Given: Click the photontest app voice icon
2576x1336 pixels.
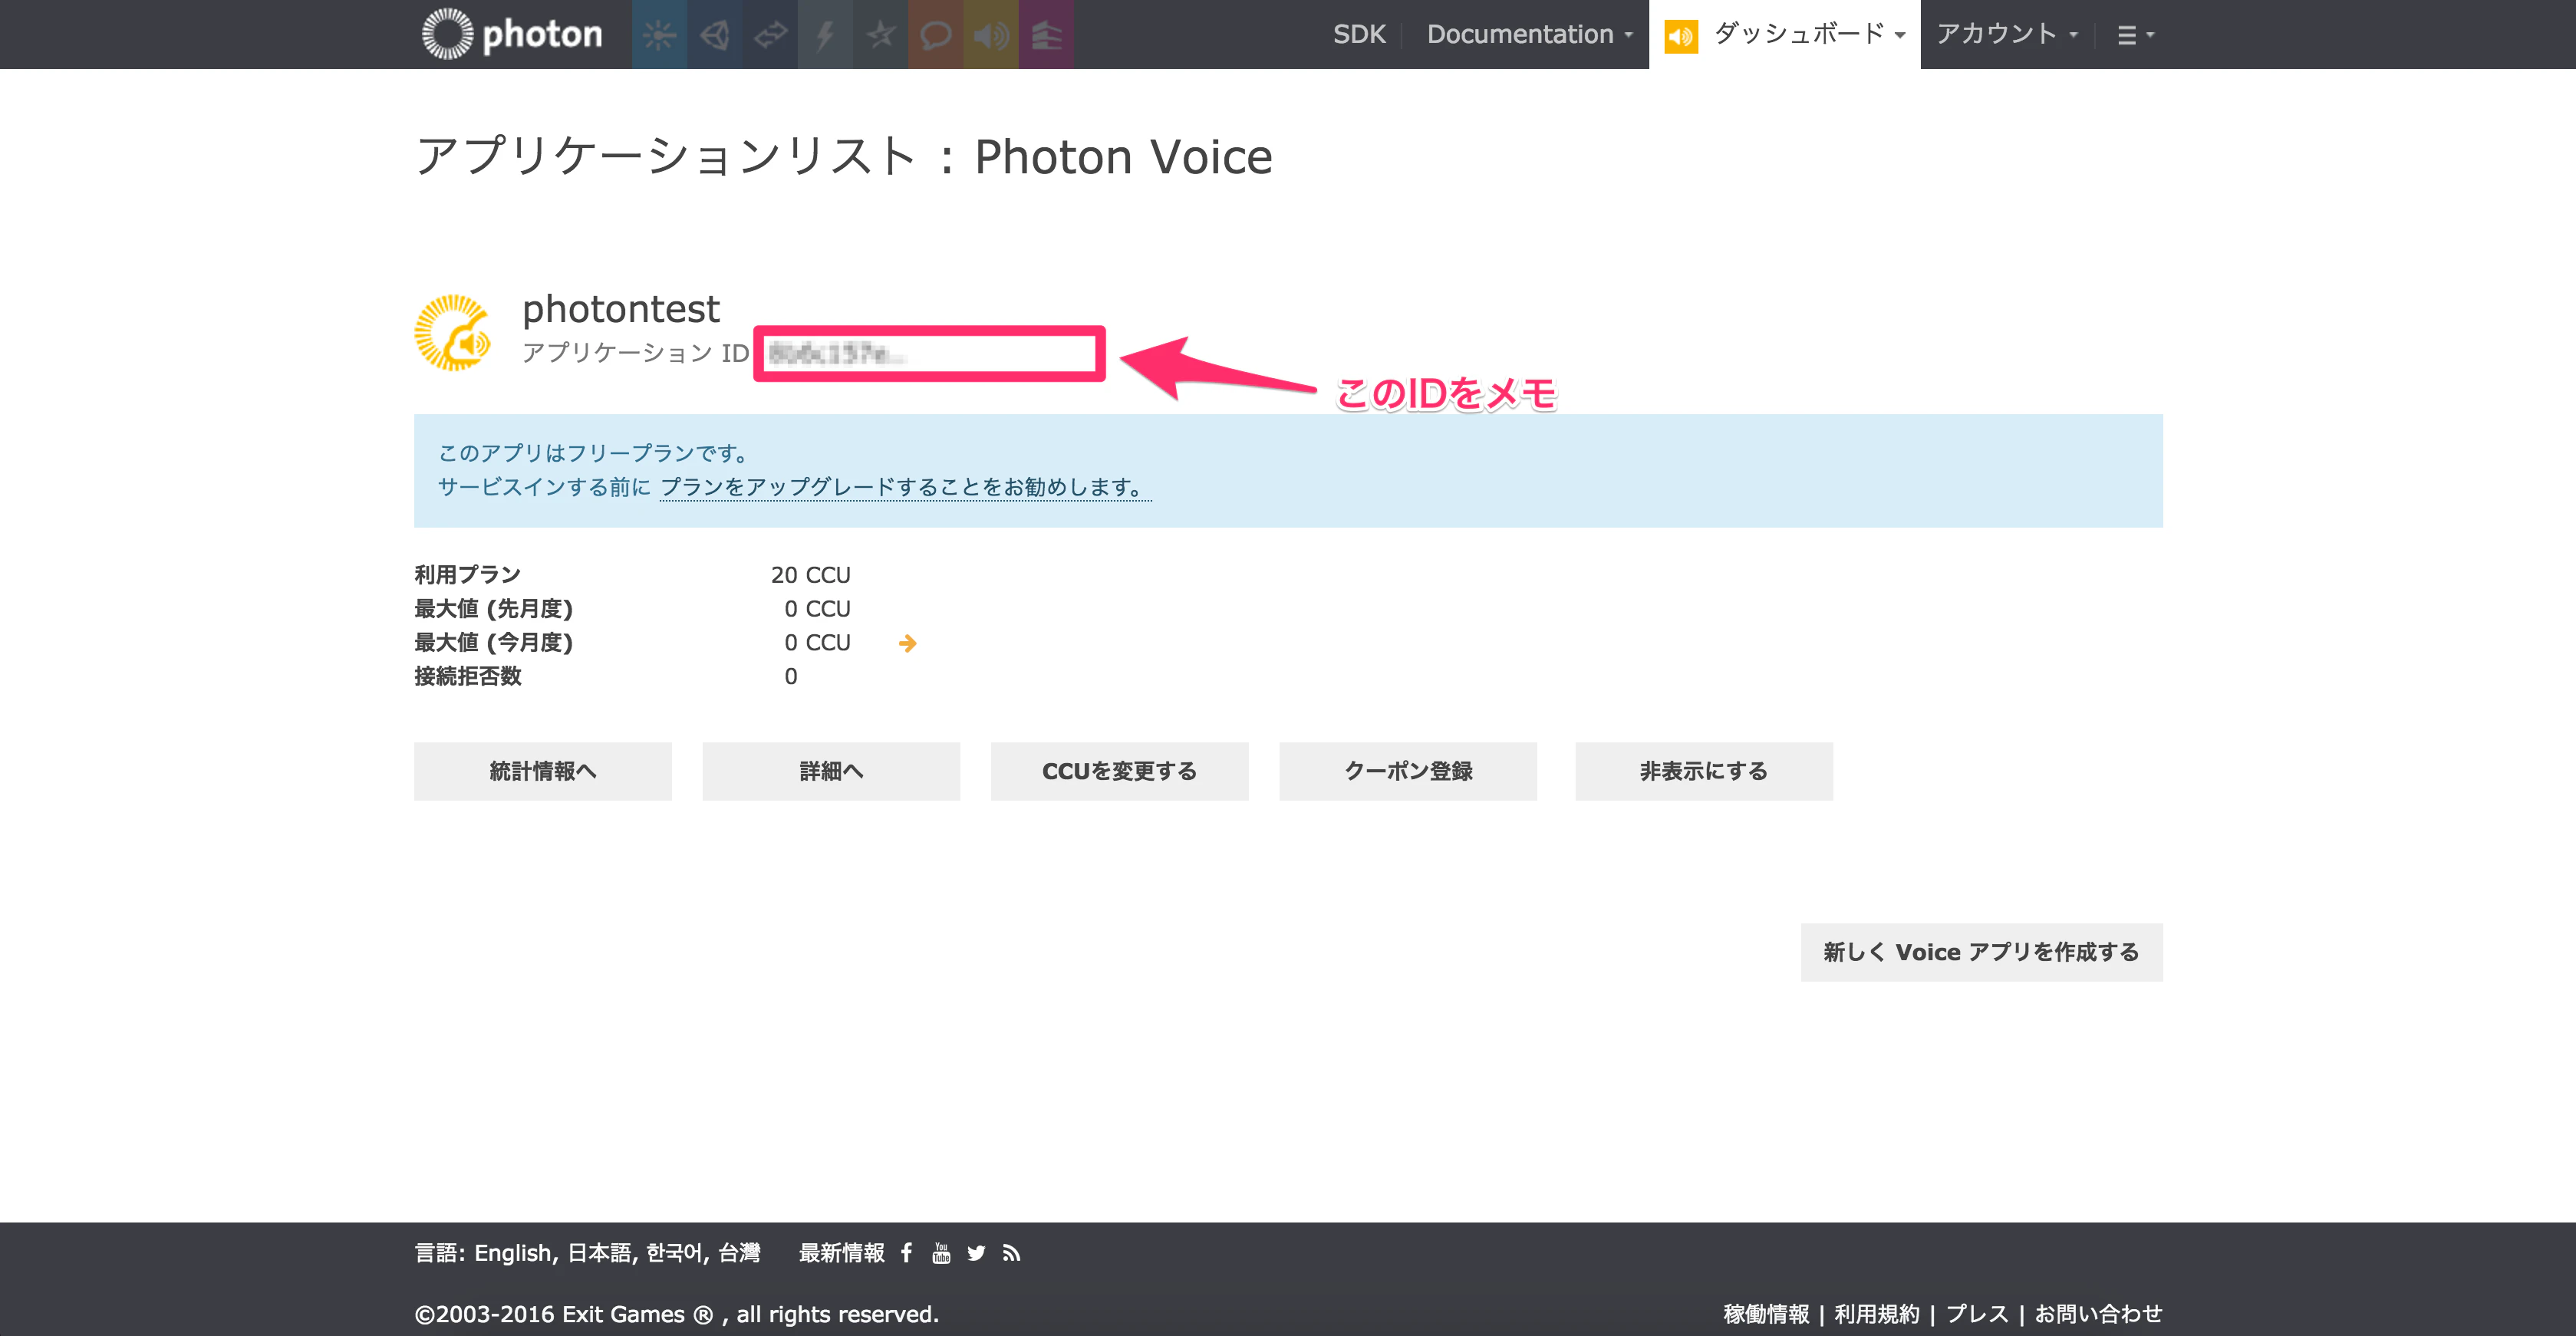Looking at the screenshot, I should (453, 333).
